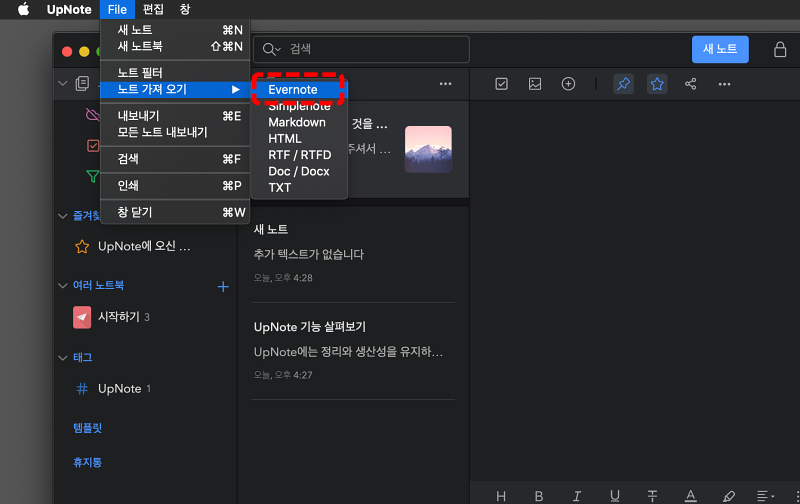Open the 편집 menu
The image size is (800, 504).
click(x=153, y=9)
